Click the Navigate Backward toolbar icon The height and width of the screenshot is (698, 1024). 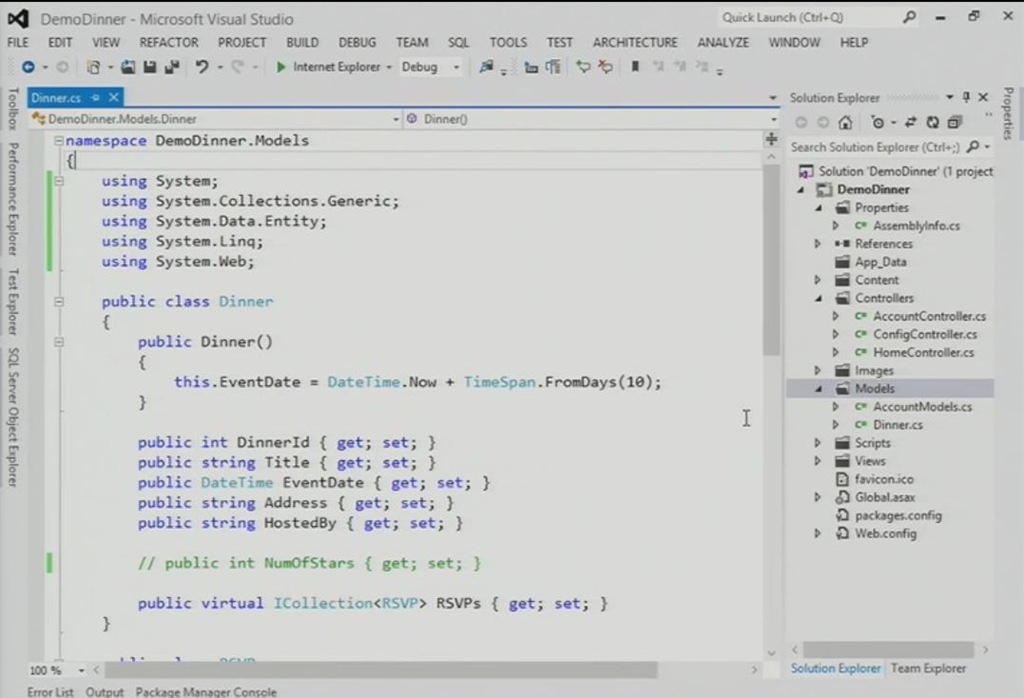(28, 67)
